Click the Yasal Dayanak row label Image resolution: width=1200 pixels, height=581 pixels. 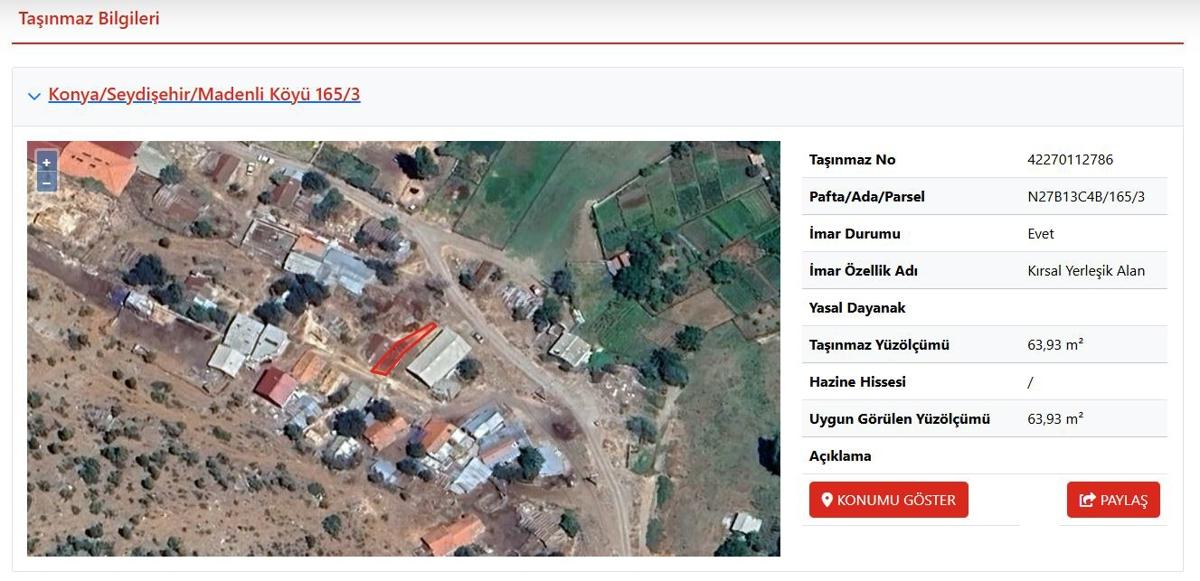coord(857,308)
